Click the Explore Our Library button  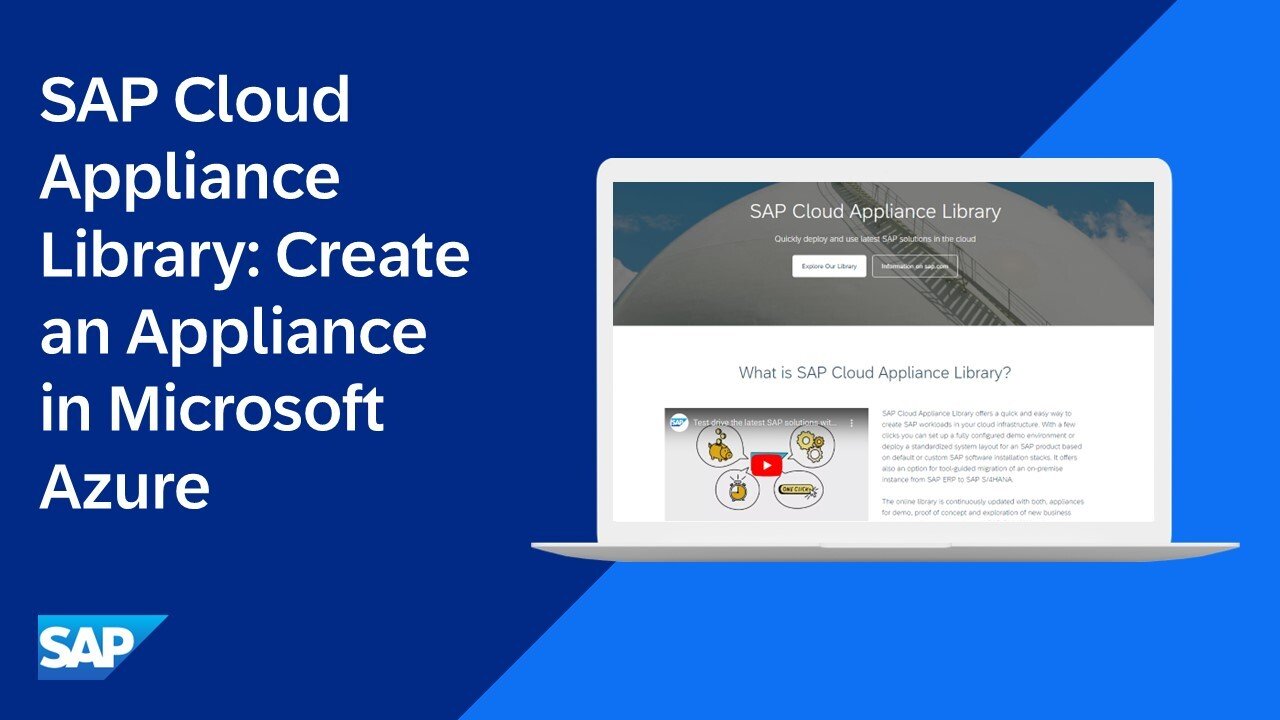click(x=829, y=266)
